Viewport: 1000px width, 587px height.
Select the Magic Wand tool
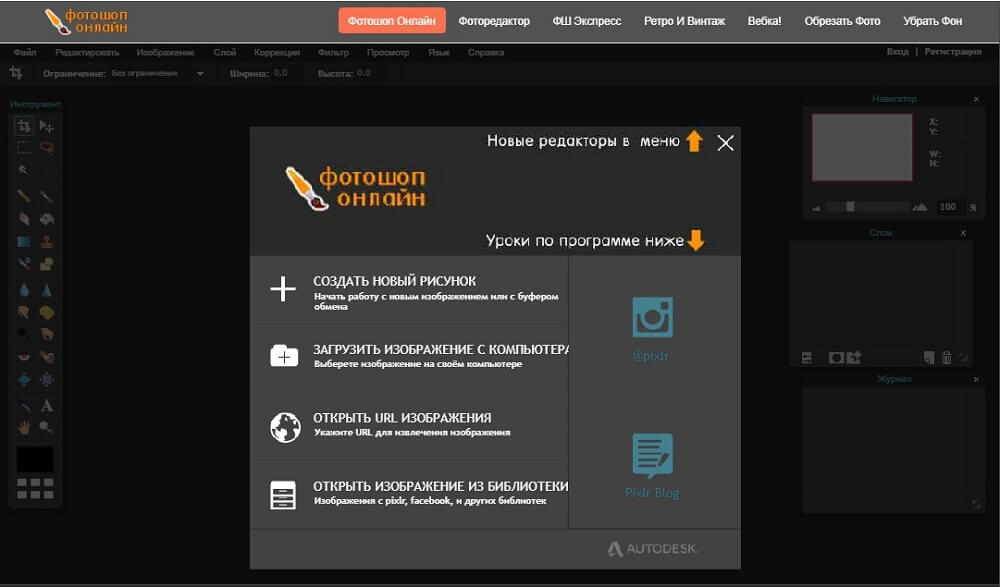24,170
